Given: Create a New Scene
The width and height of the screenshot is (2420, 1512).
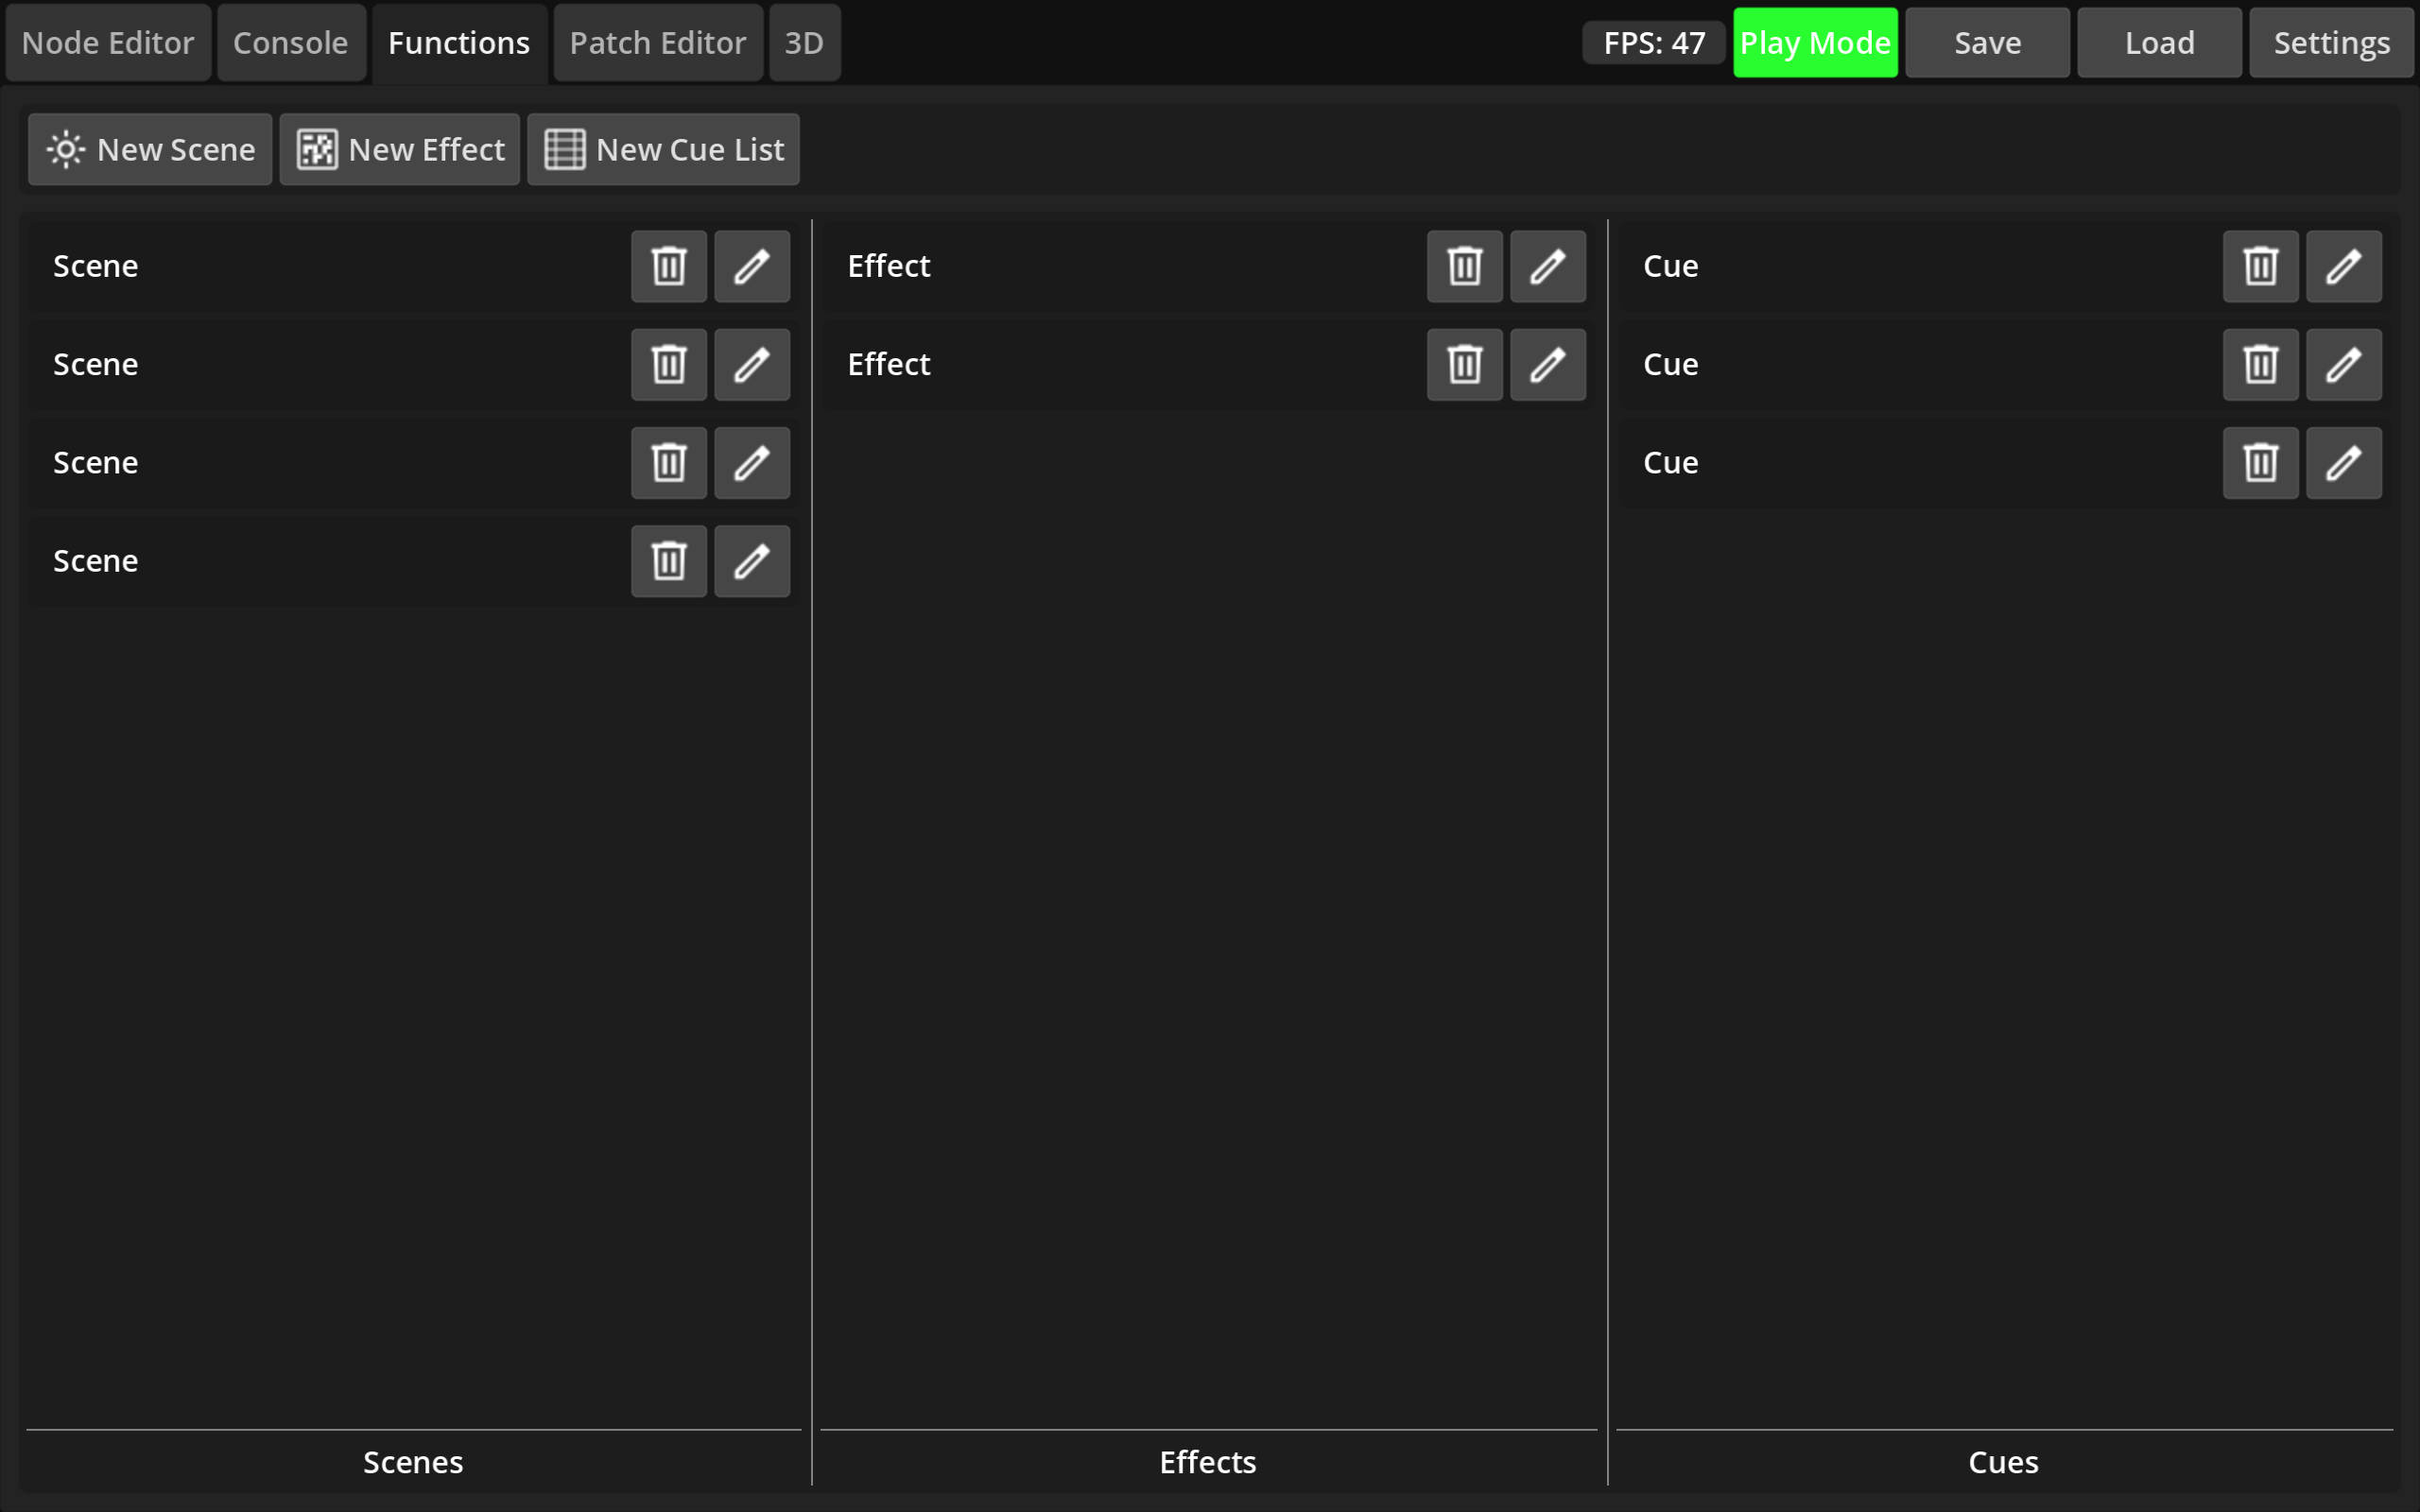Looking at the screenshot, I should (150, 149).
